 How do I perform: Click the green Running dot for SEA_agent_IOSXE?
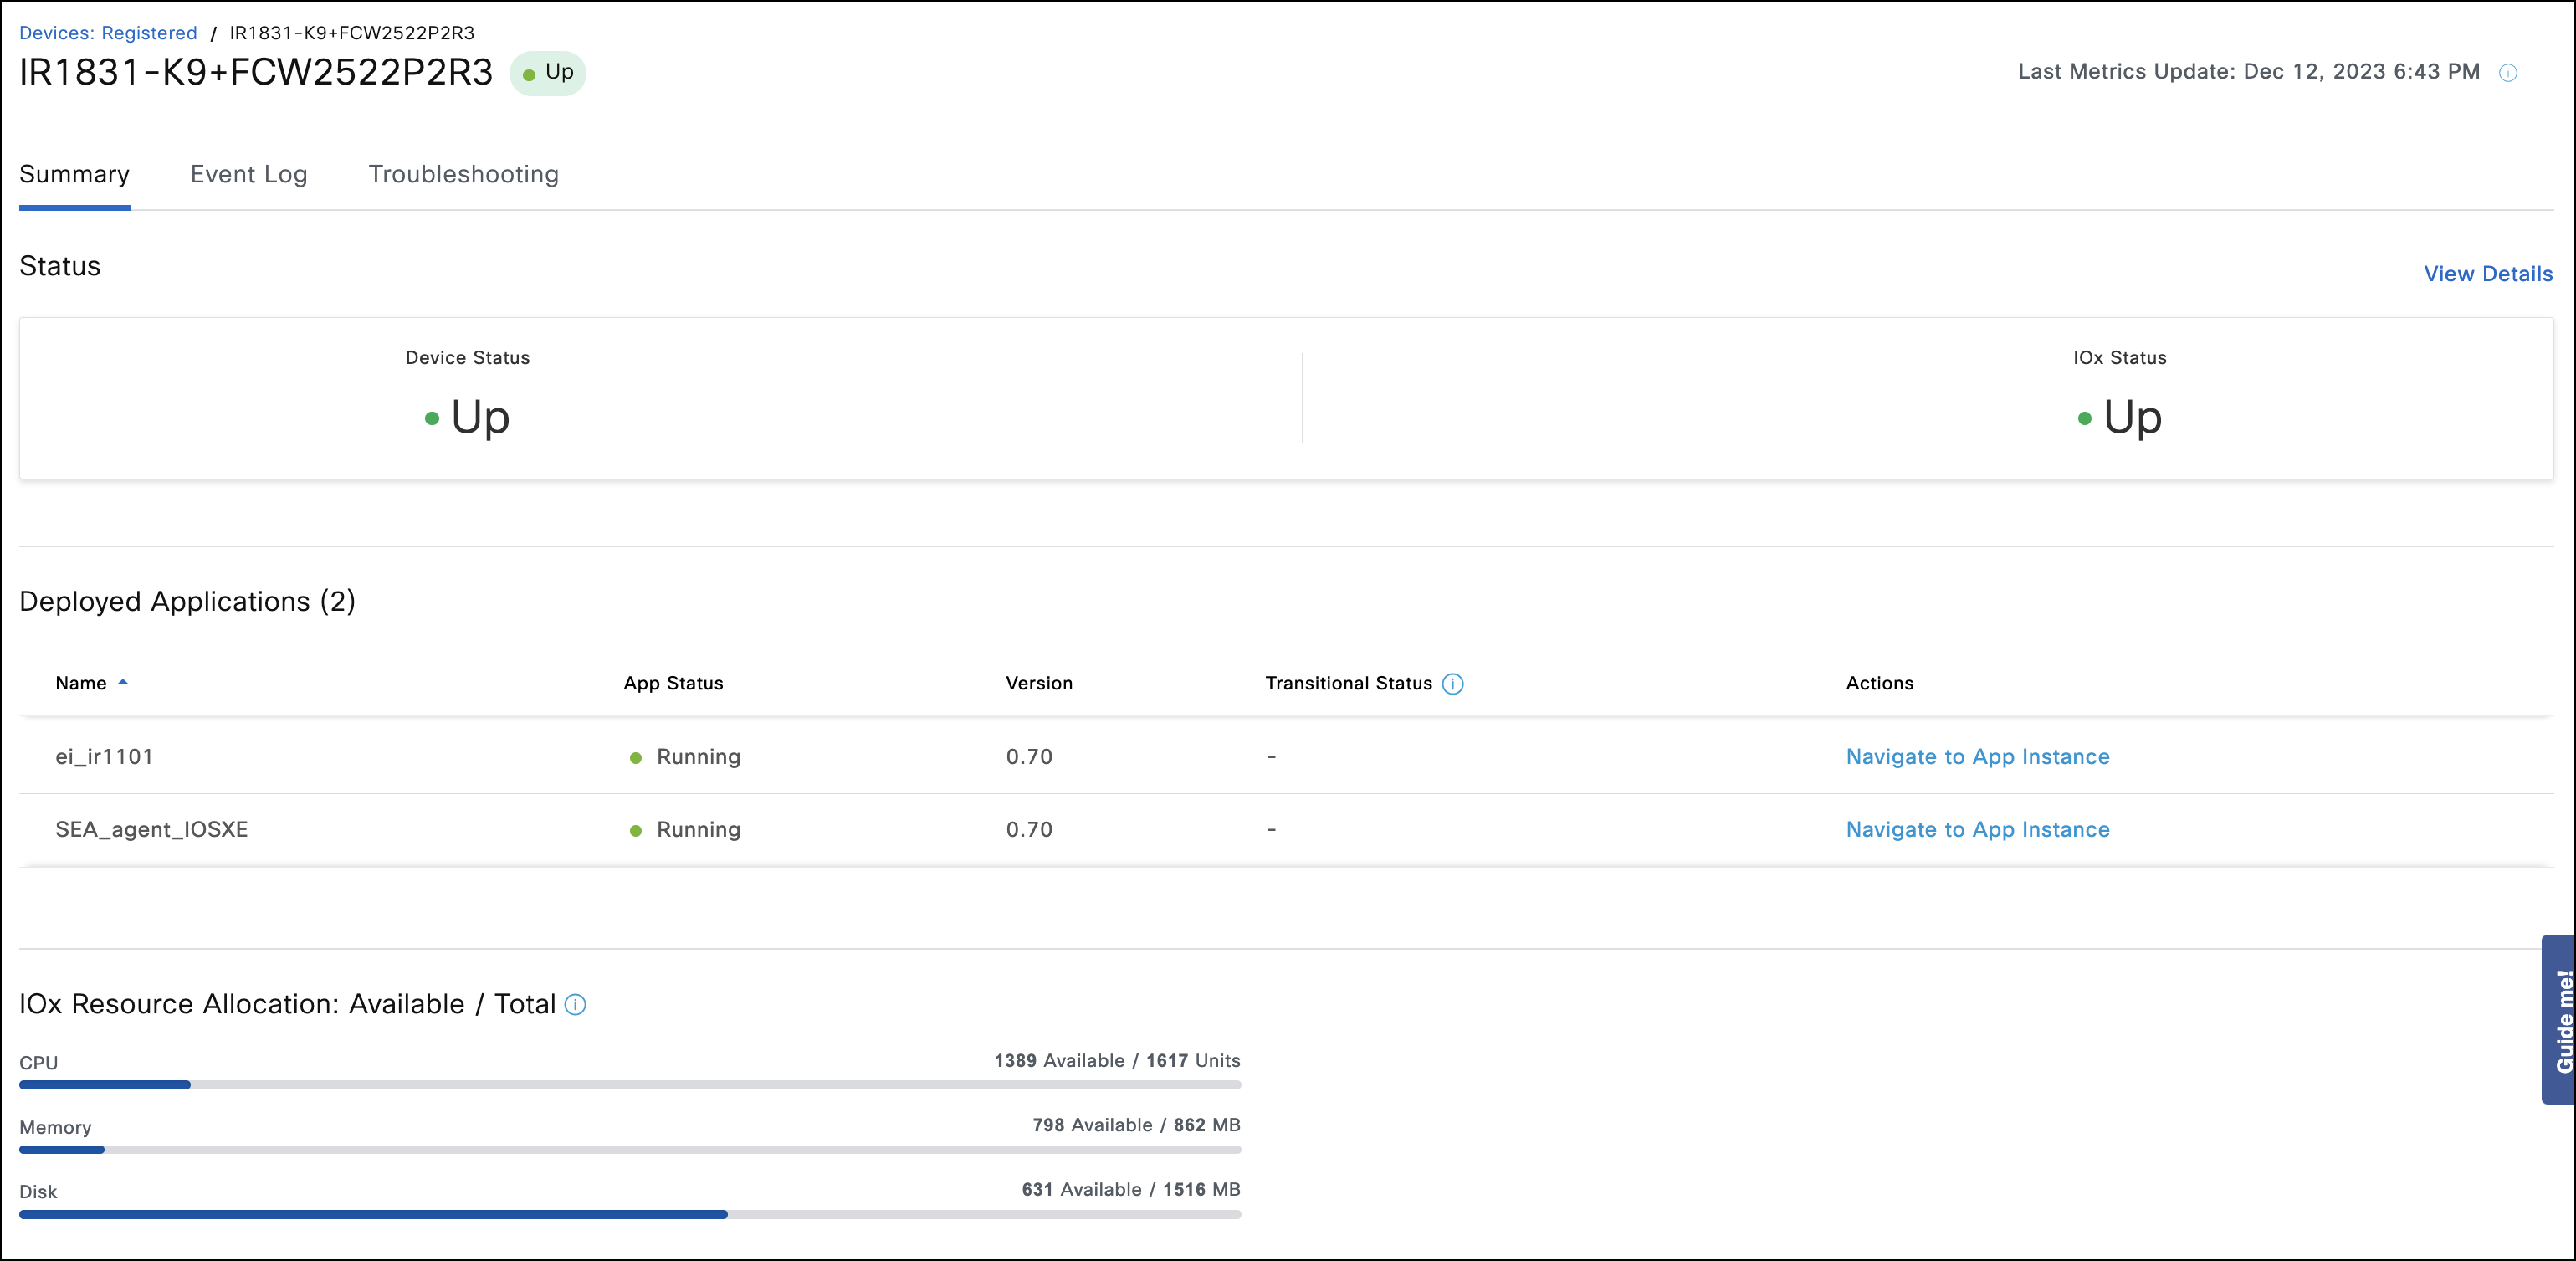click(636, 829)
